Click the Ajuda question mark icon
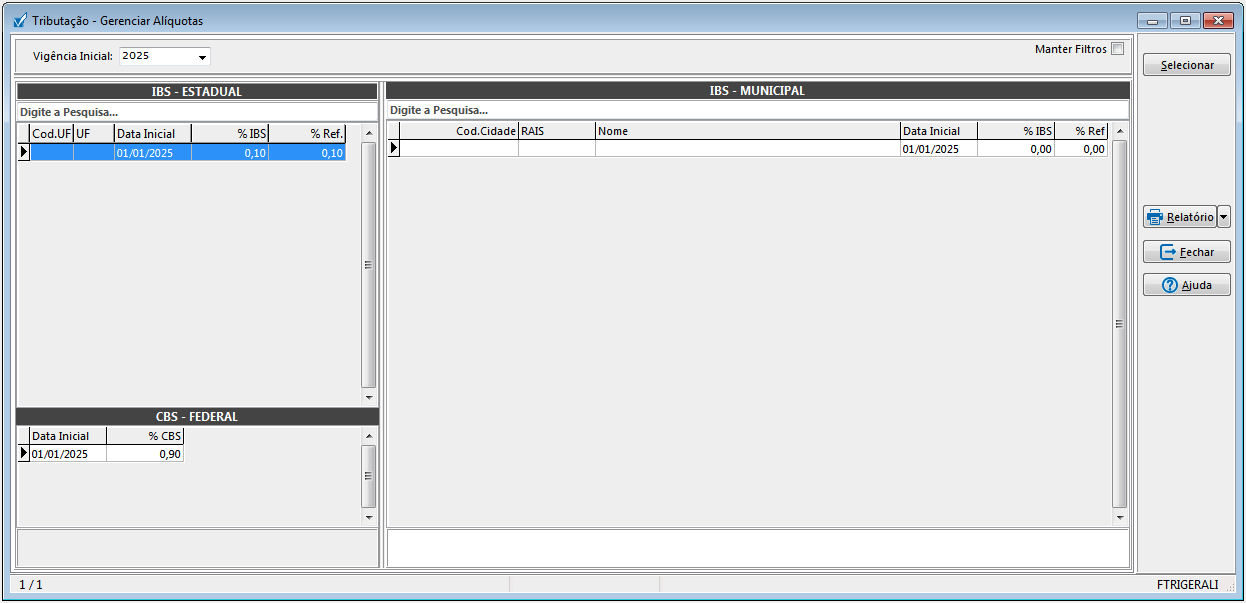The height and width of the screenshot is (603, 1246). pyautogui.click(x=1169, y=285)
